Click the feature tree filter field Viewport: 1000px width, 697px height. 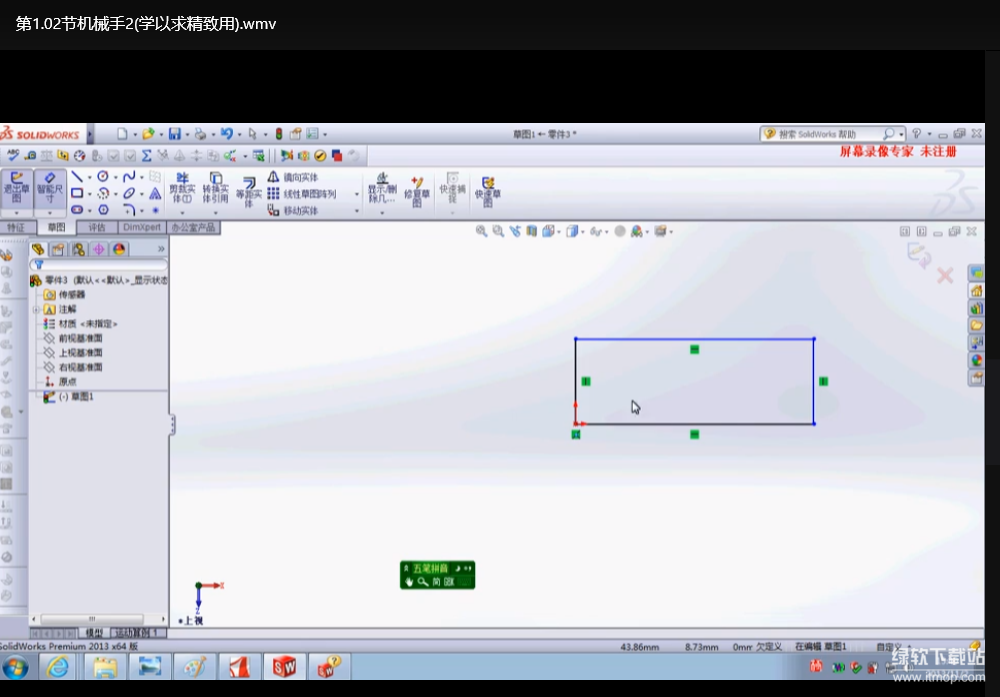coord(99,264)
